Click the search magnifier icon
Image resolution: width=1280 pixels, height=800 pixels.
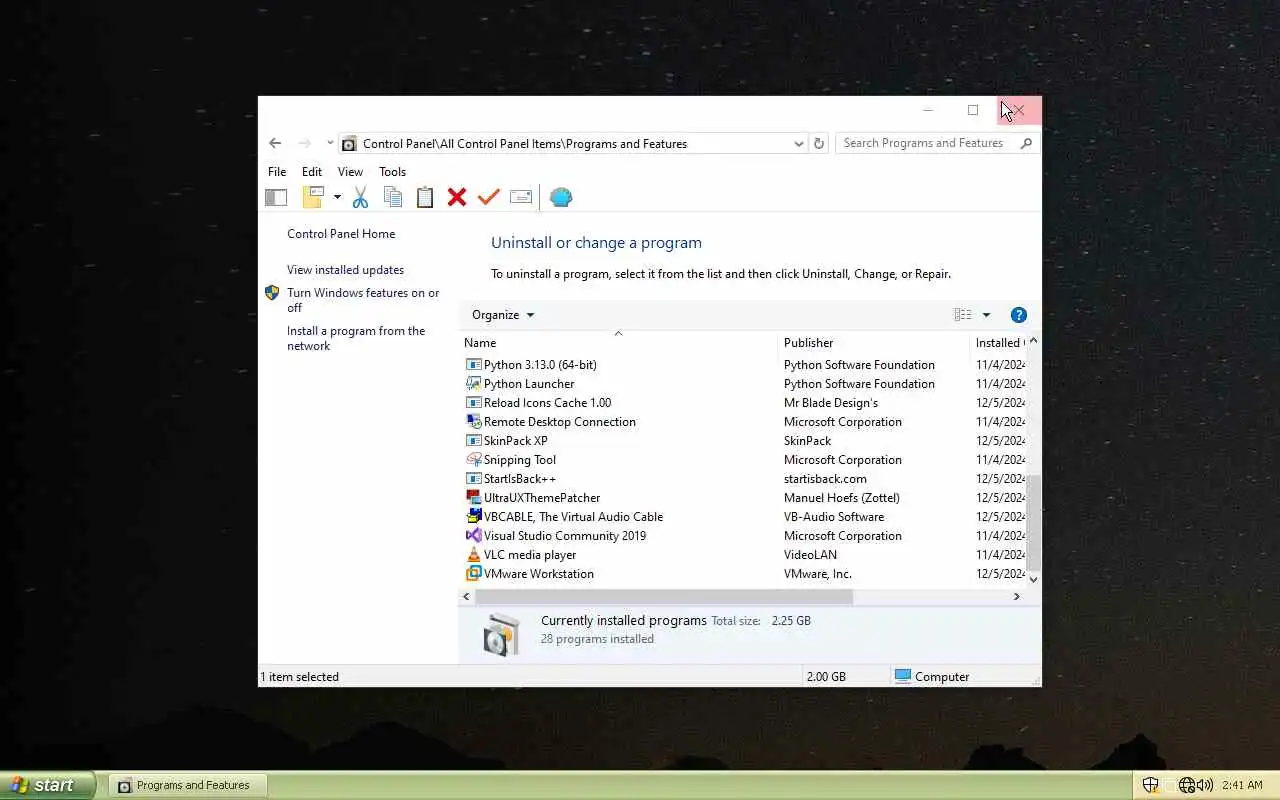(x=1026, y=143)
